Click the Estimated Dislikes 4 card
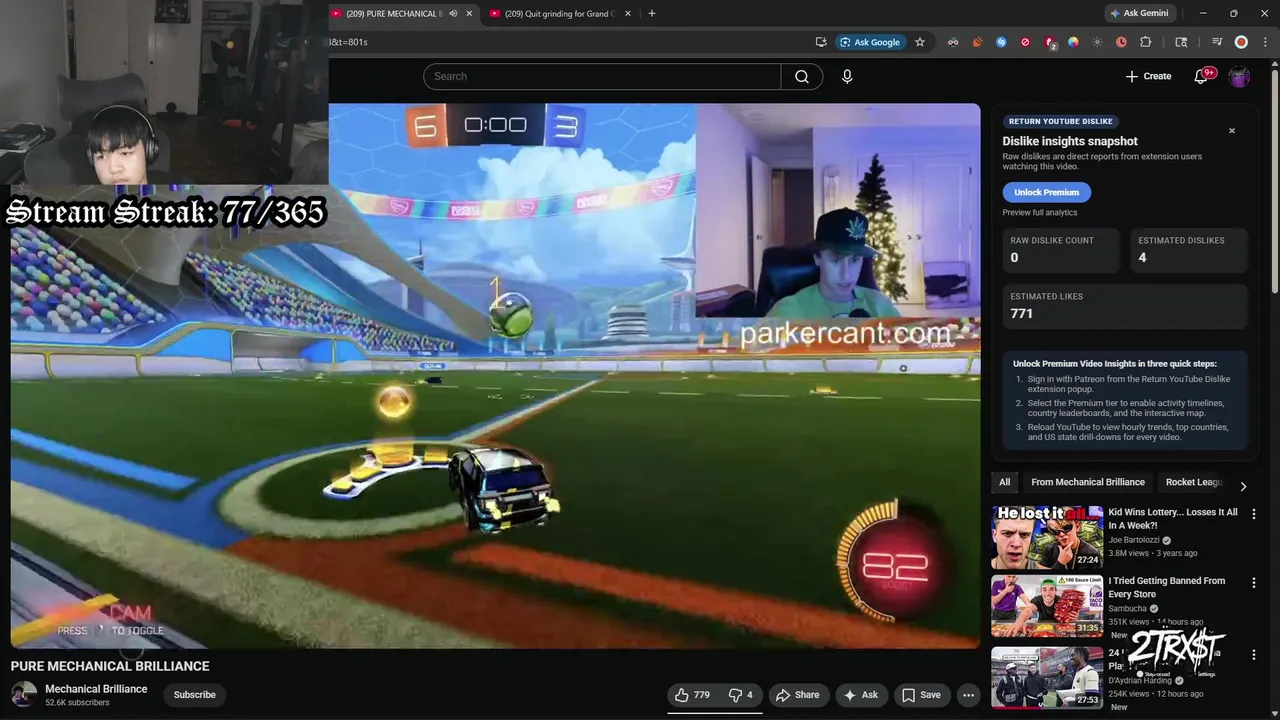The image size is (1280, 720). click(1189, 250)
